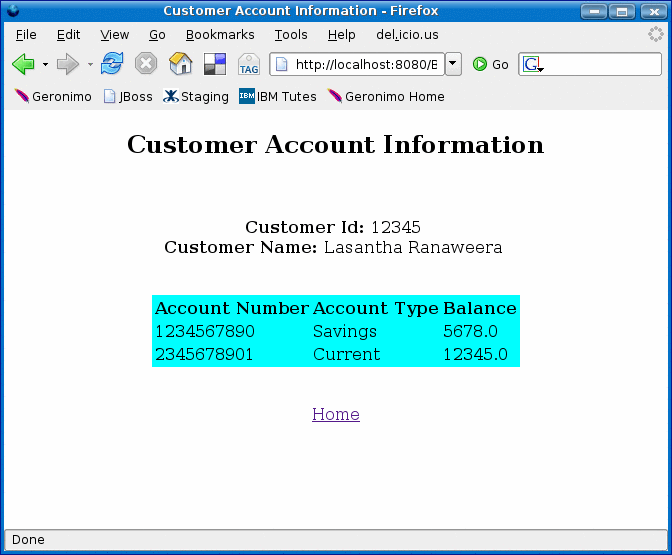Click the Firefox icon in title bar

pos(13,11)
